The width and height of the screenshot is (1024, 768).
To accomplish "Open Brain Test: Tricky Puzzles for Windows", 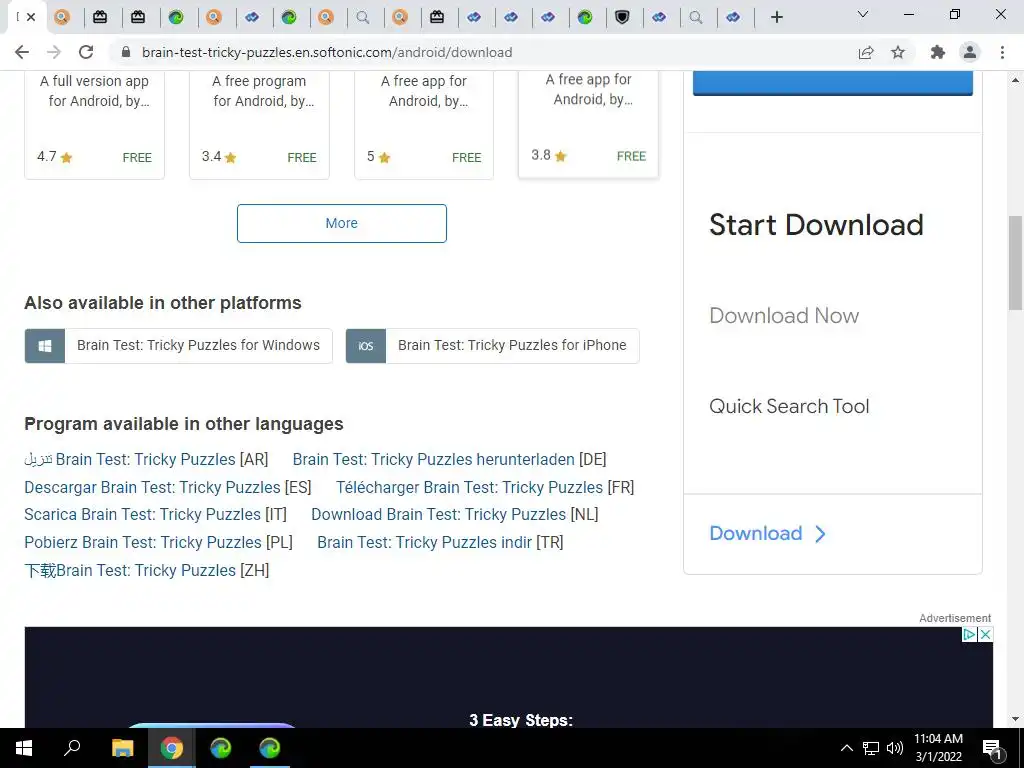I will (178, 345).
